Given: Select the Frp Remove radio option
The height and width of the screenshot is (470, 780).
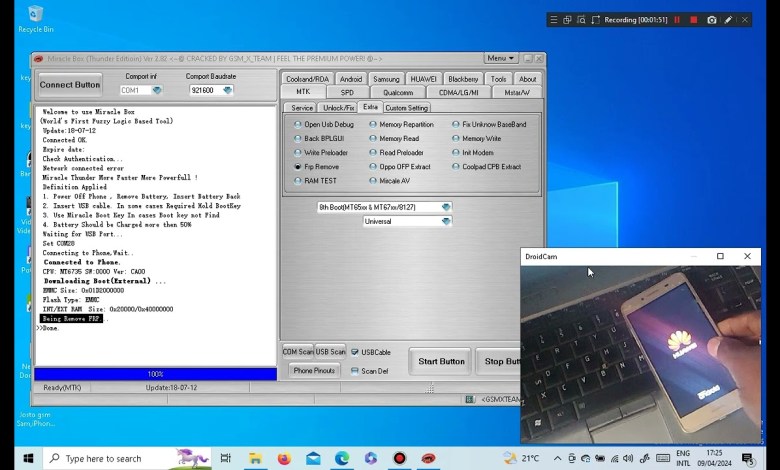Looking at the screenshot, I should point(298,167).
